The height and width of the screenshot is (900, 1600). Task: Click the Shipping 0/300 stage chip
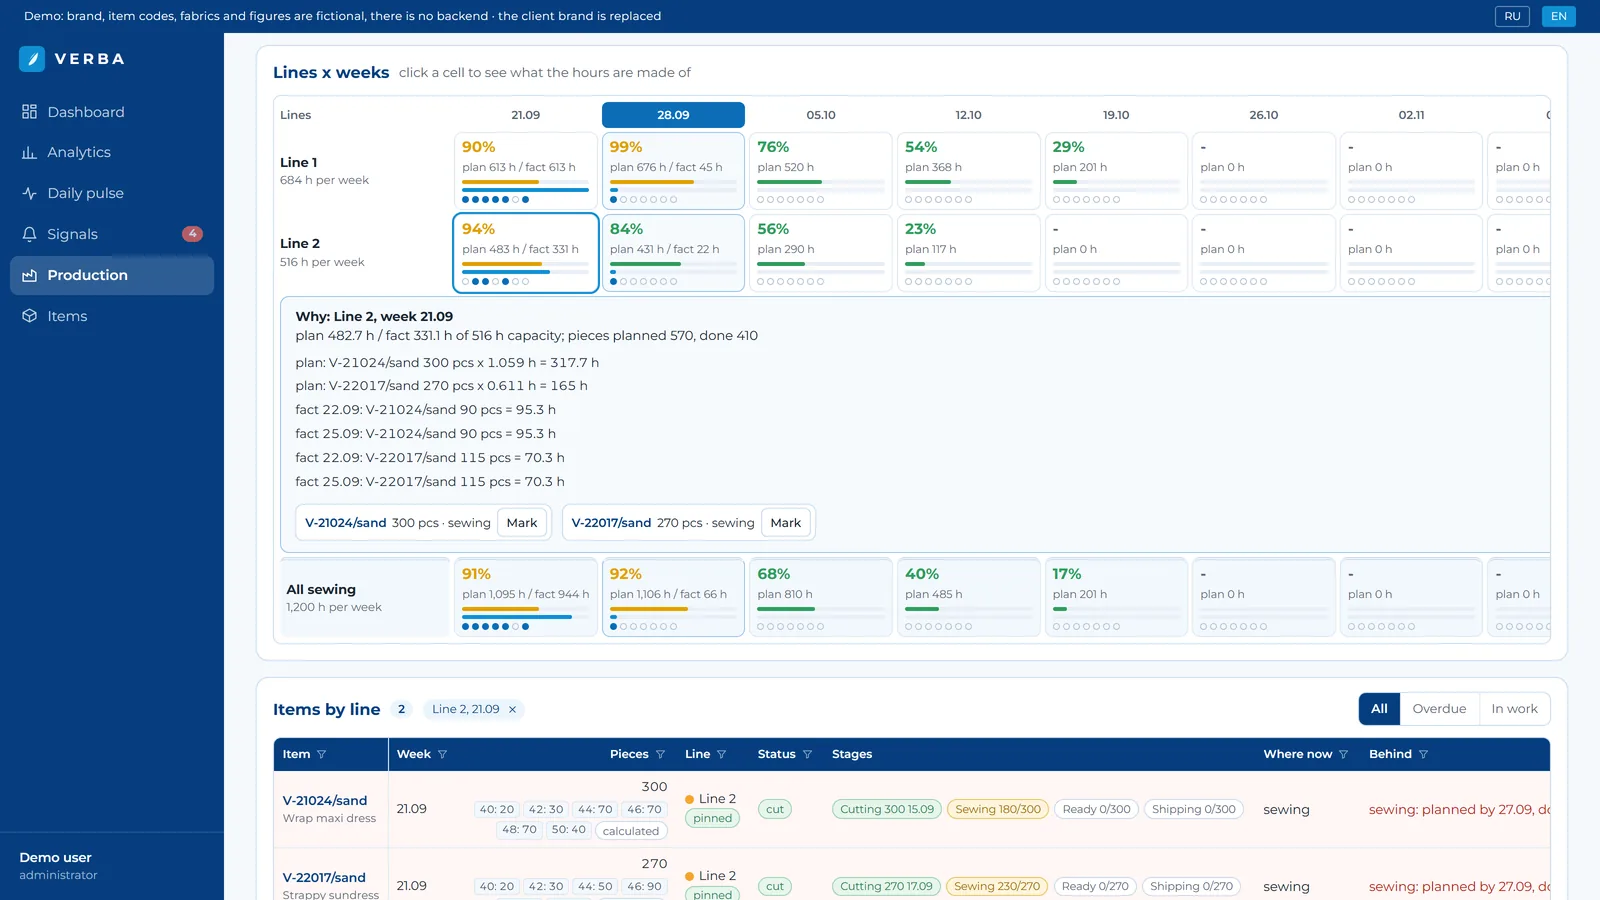click(x=1194, y=809)
